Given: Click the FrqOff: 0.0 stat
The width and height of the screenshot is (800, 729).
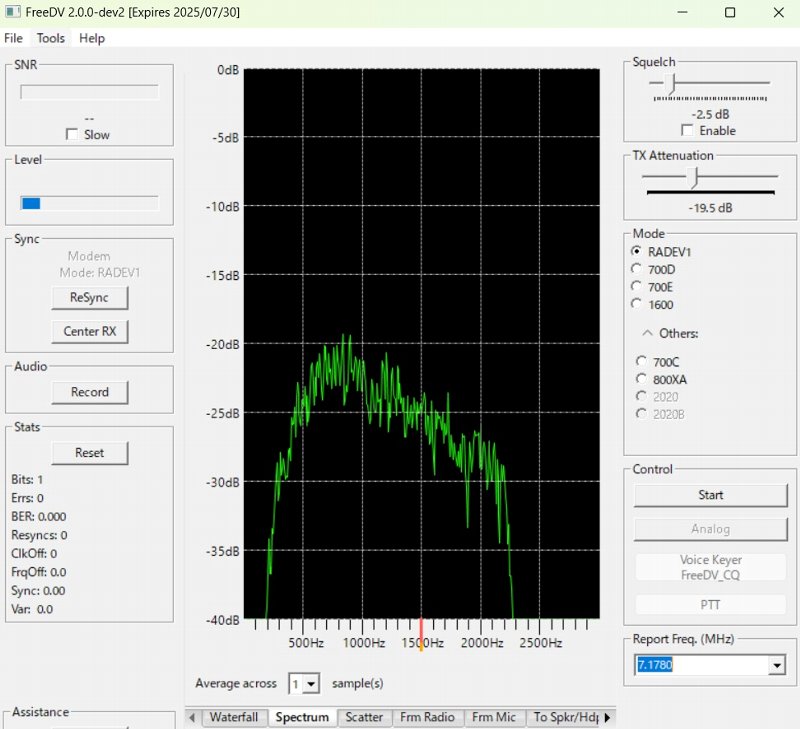Looking at the screenshot, I should tap(39, 572).
